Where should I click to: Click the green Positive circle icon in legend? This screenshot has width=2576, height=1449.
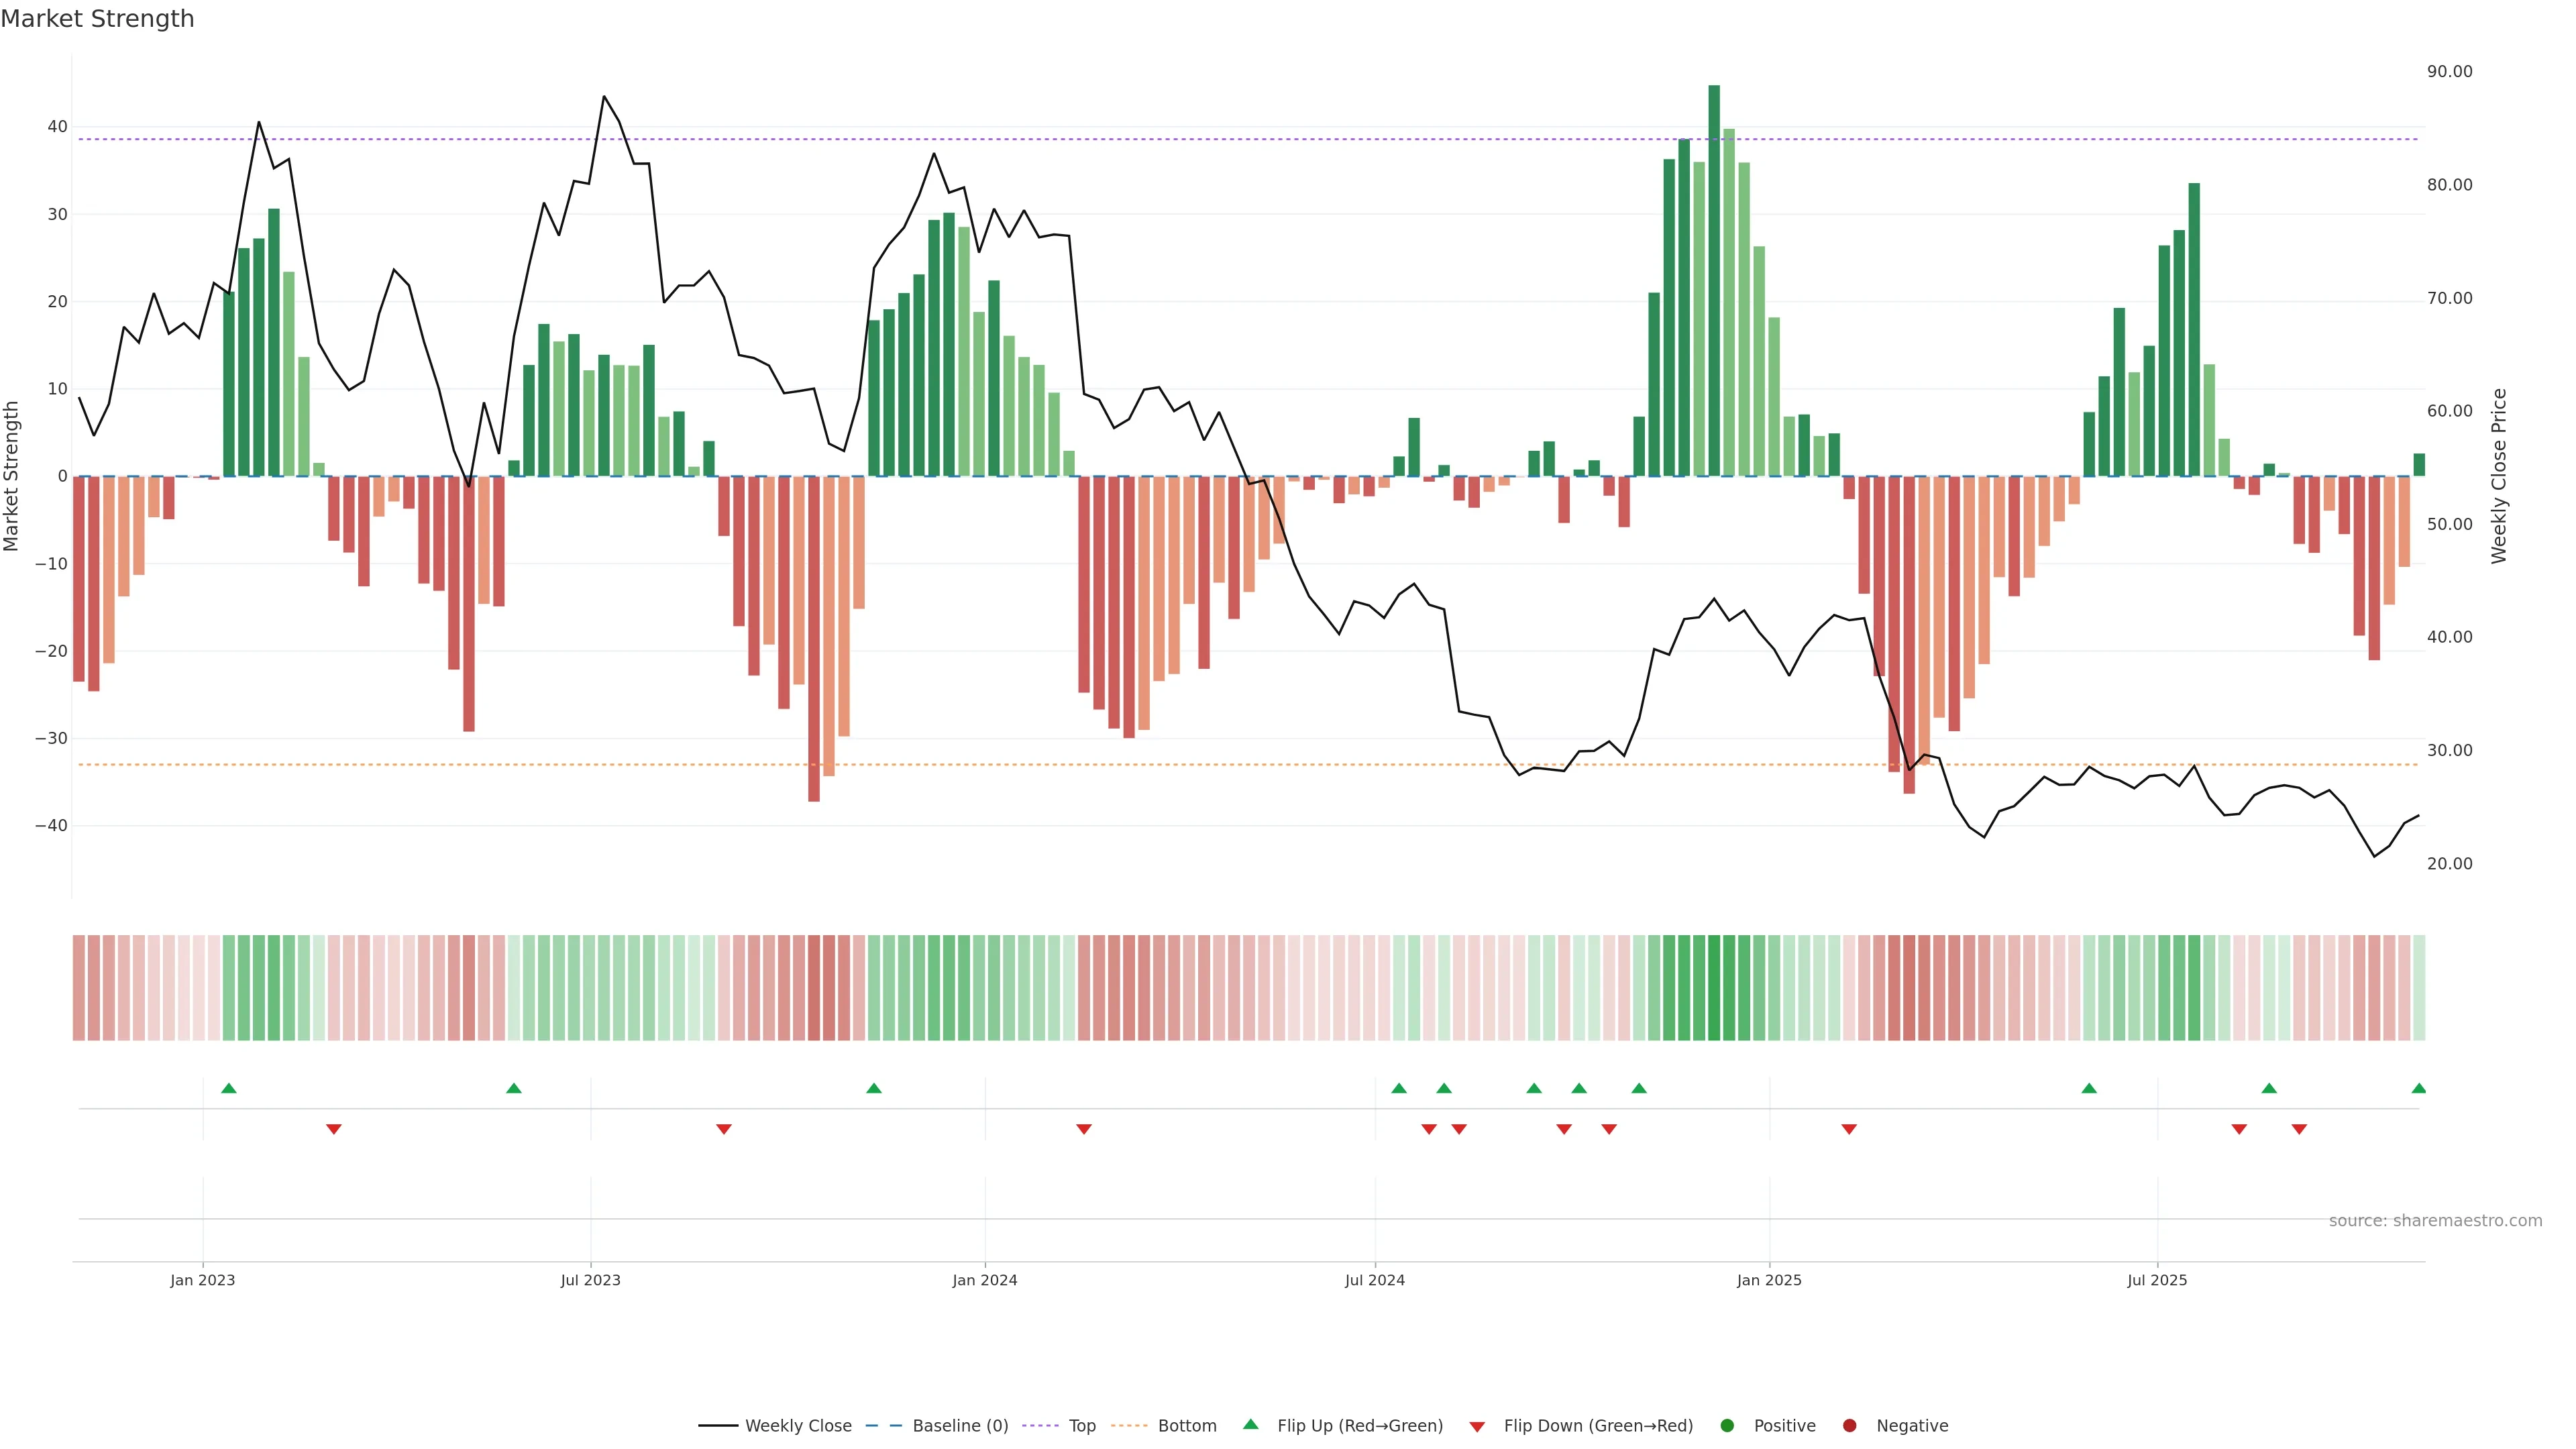(x=1727, y=1426)
